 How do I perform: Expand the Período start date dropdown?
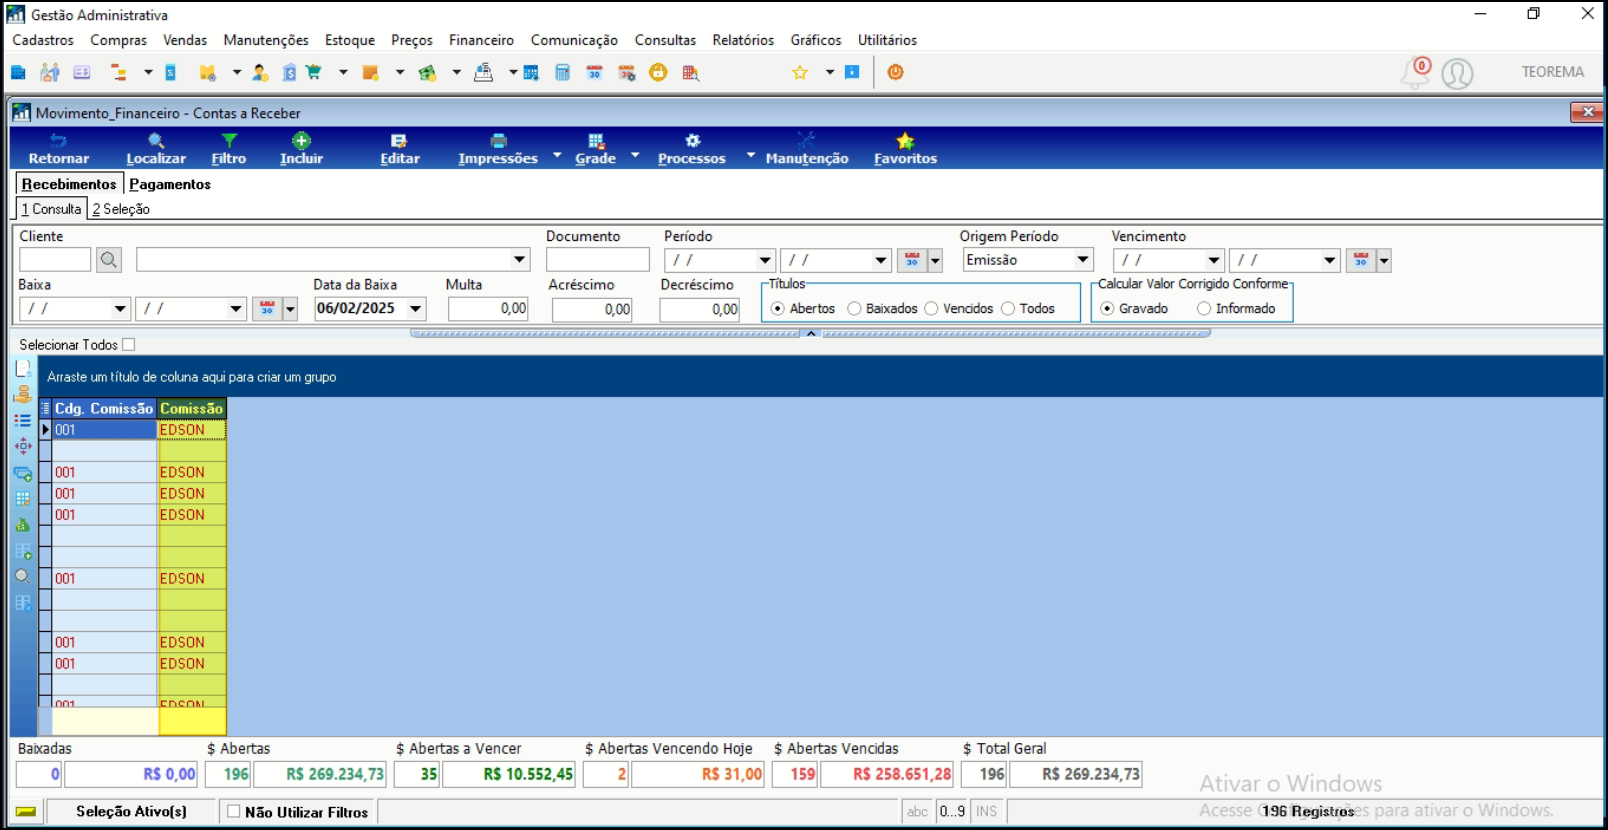tap(765, 260)
